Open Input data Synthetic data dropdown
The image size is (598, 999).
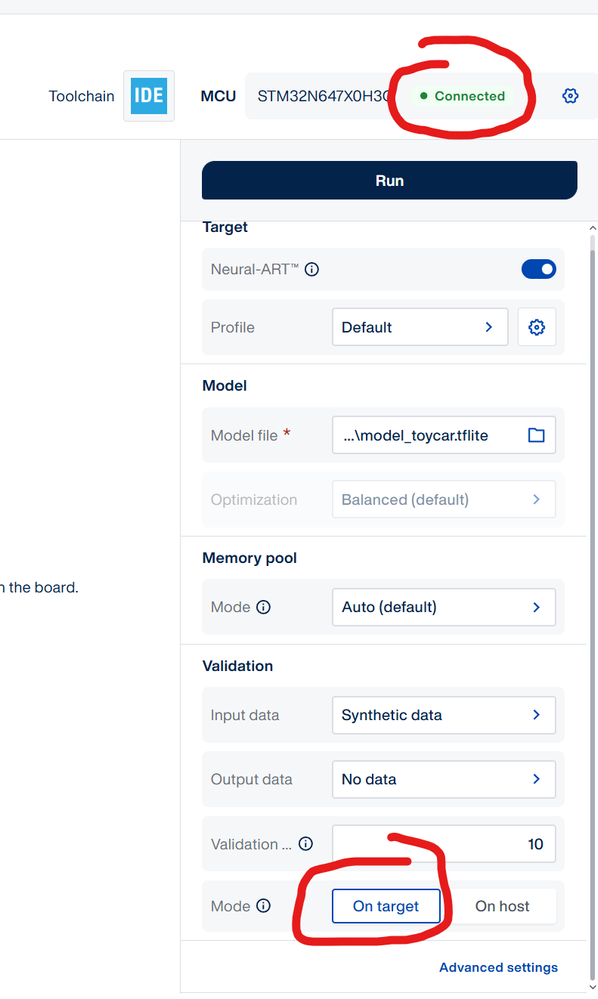[443, 715]
